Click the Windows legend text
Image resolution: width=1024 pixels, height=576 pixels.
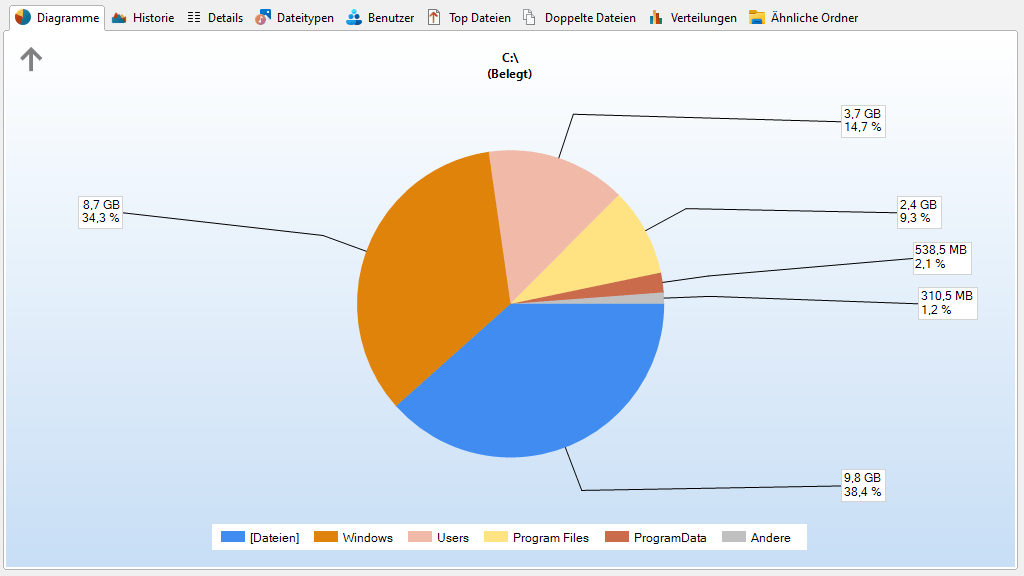click(x=368, y=537)
